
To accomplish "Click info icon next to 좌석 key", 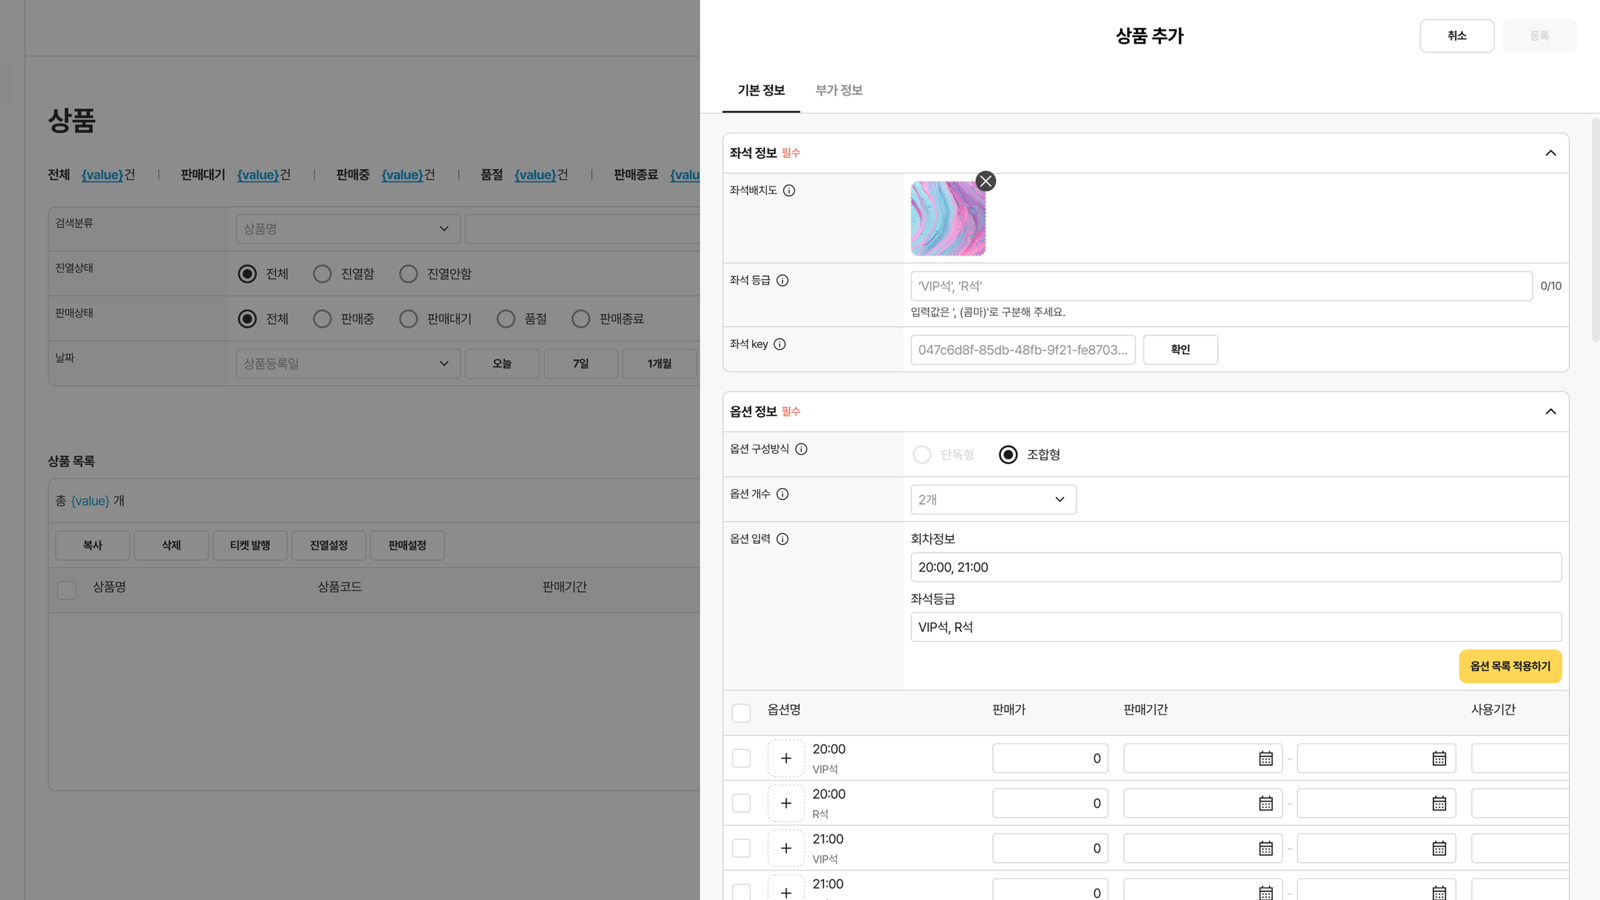I will click(x=780, y=344).
